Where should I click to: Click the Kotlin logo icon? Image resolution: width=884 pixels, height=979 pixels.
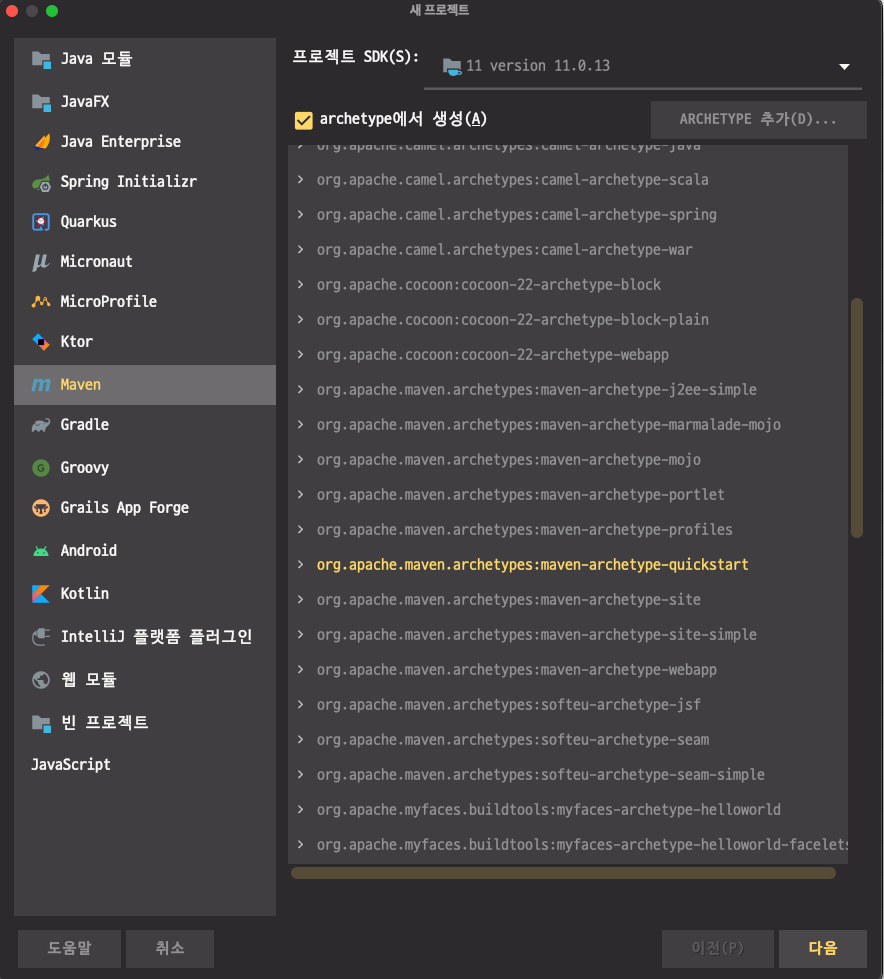click(x=41, y=594)
